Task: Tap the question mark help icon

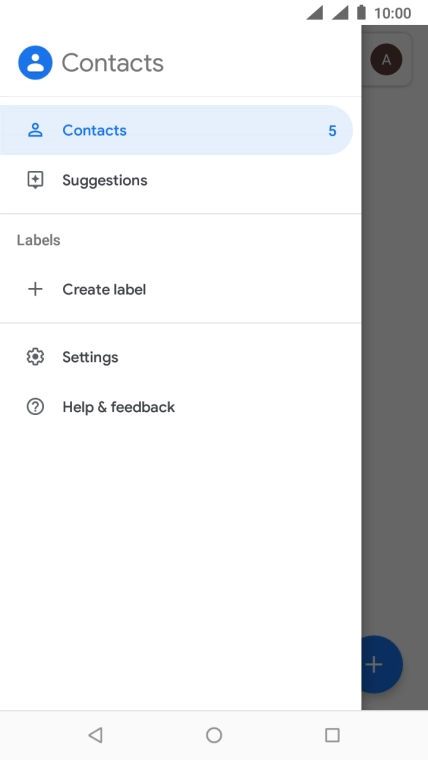Action: click(35, 407)
